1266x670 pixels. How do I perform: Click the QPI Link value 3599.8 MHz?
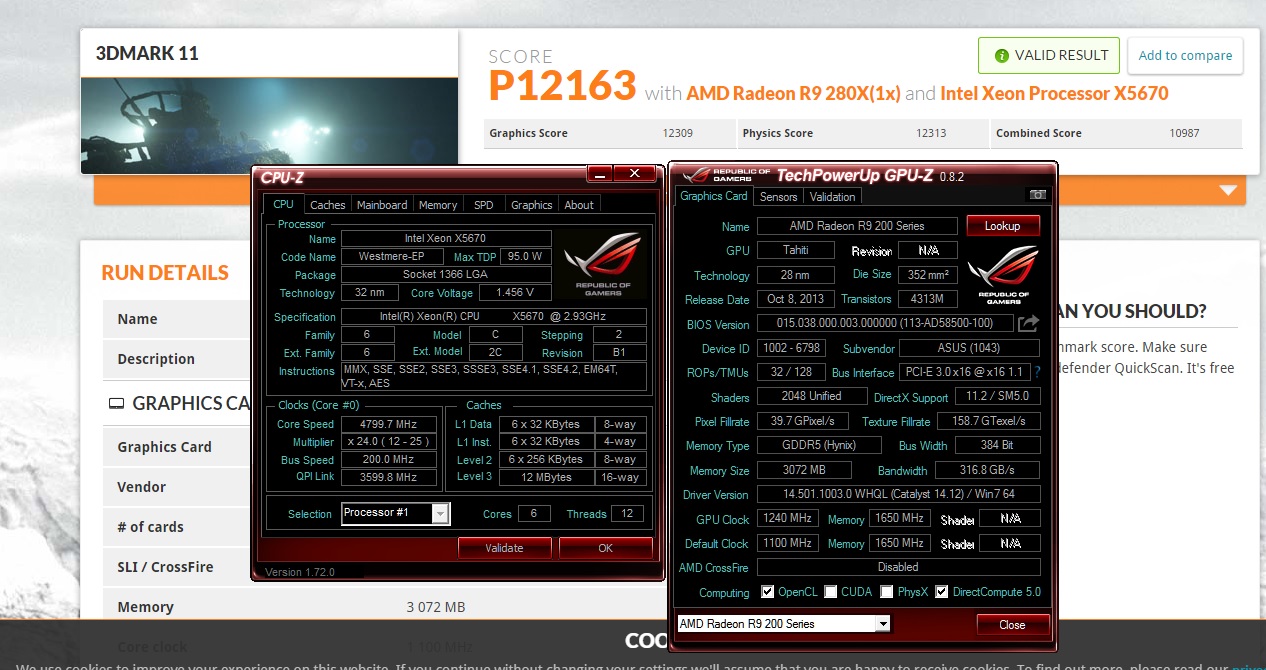coord(389,477)
